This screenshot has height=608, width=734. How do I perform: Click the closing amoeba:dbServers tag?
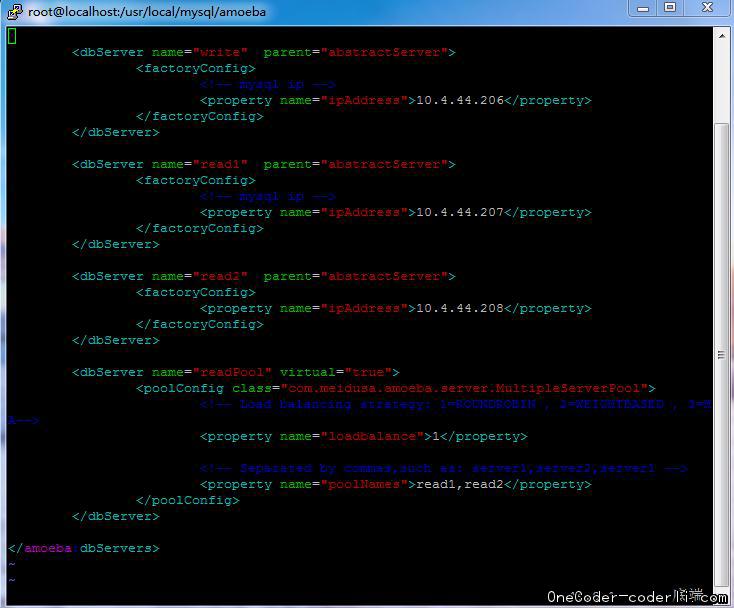click(83, 548)
